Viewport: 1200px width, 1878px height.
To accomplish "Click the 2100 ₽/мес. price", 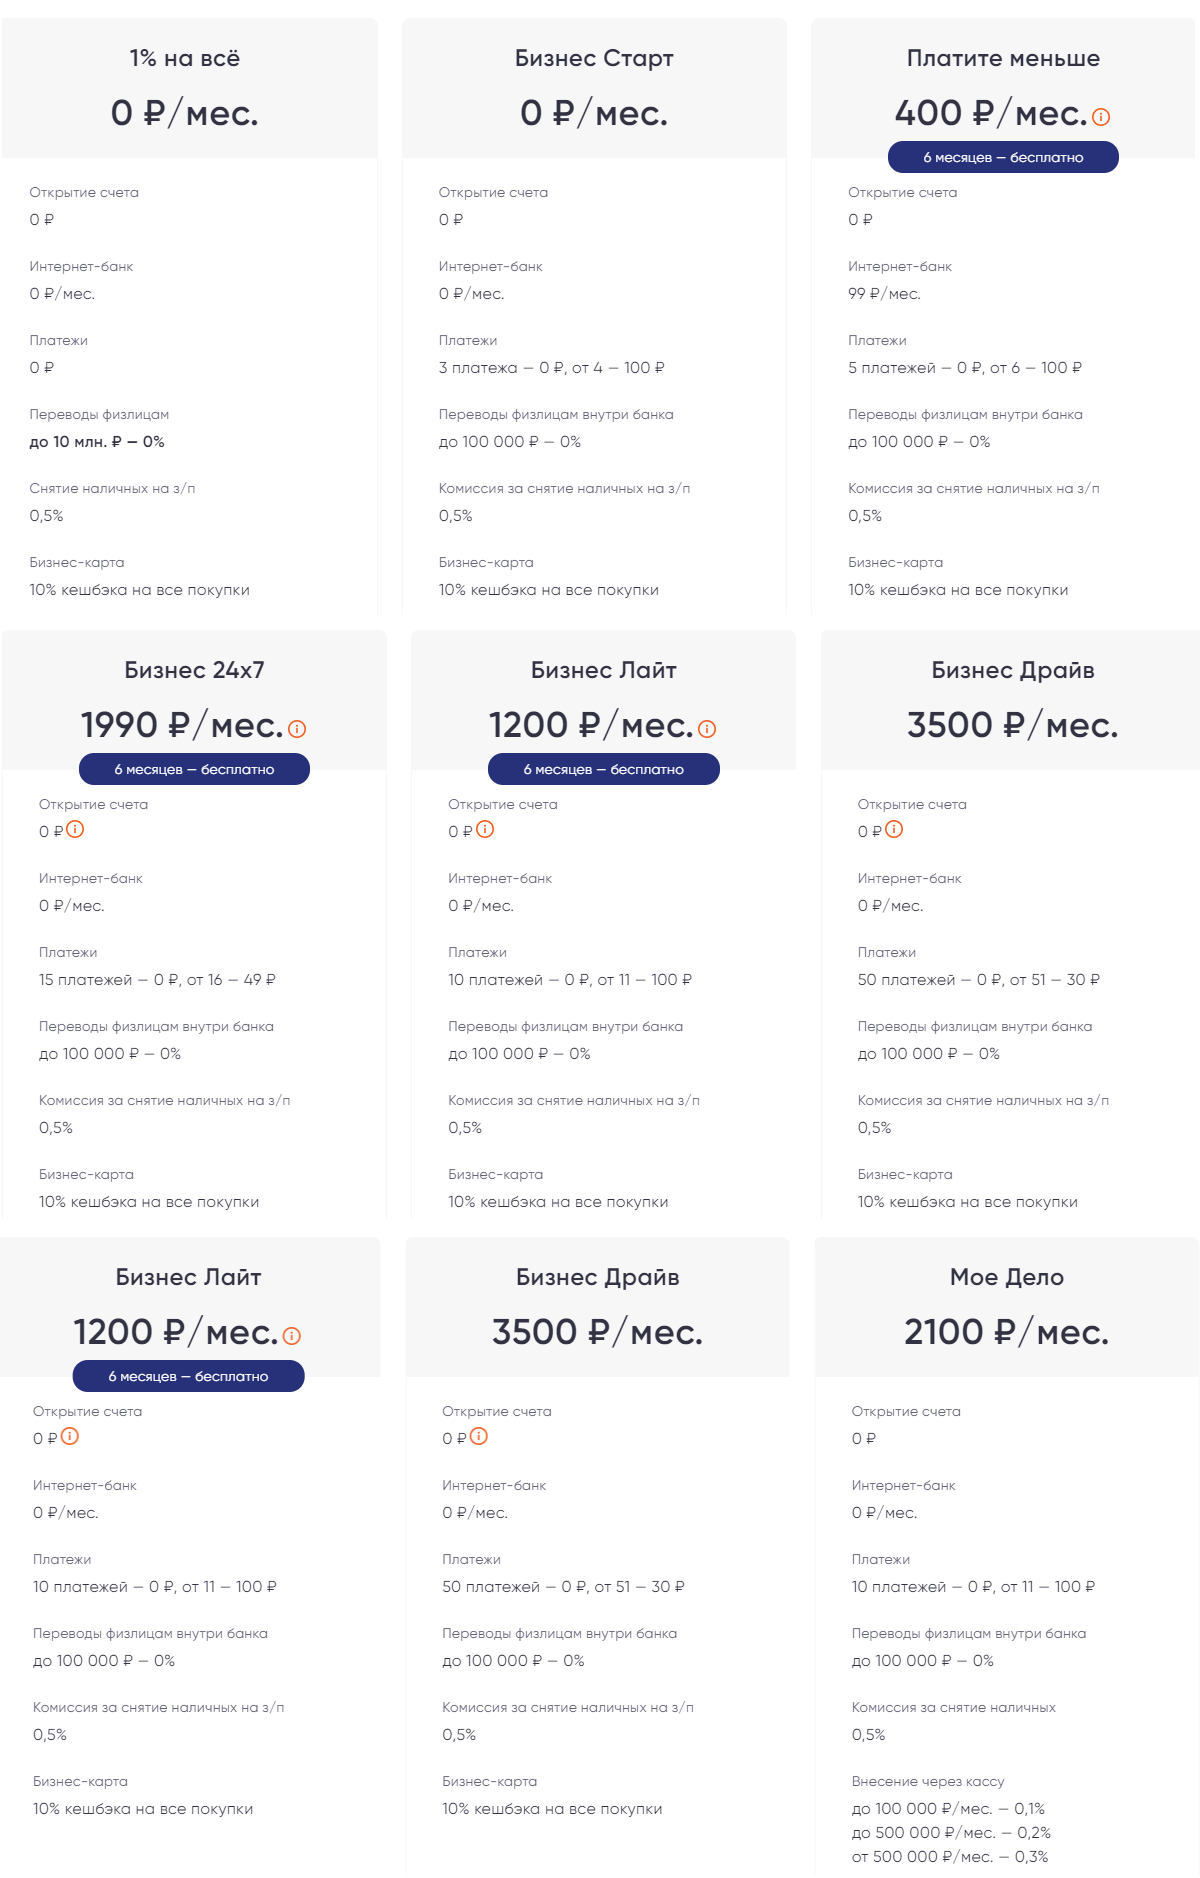I will 1007,1332.
